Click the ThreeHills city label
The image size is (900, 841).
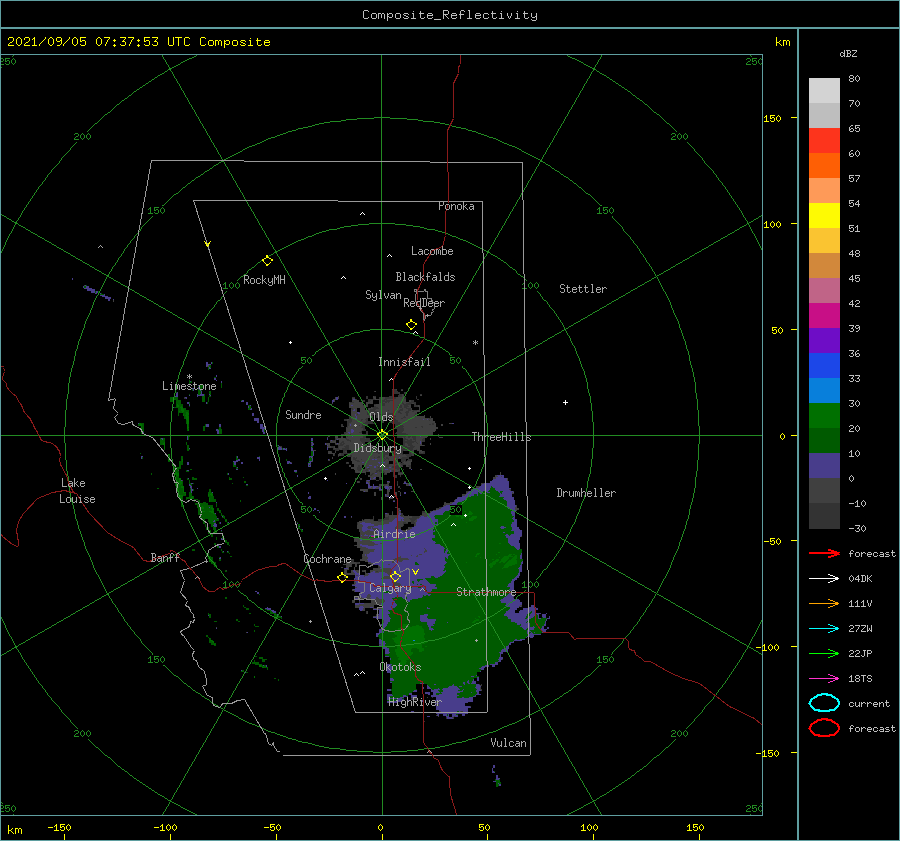click(x=501, y=437)
